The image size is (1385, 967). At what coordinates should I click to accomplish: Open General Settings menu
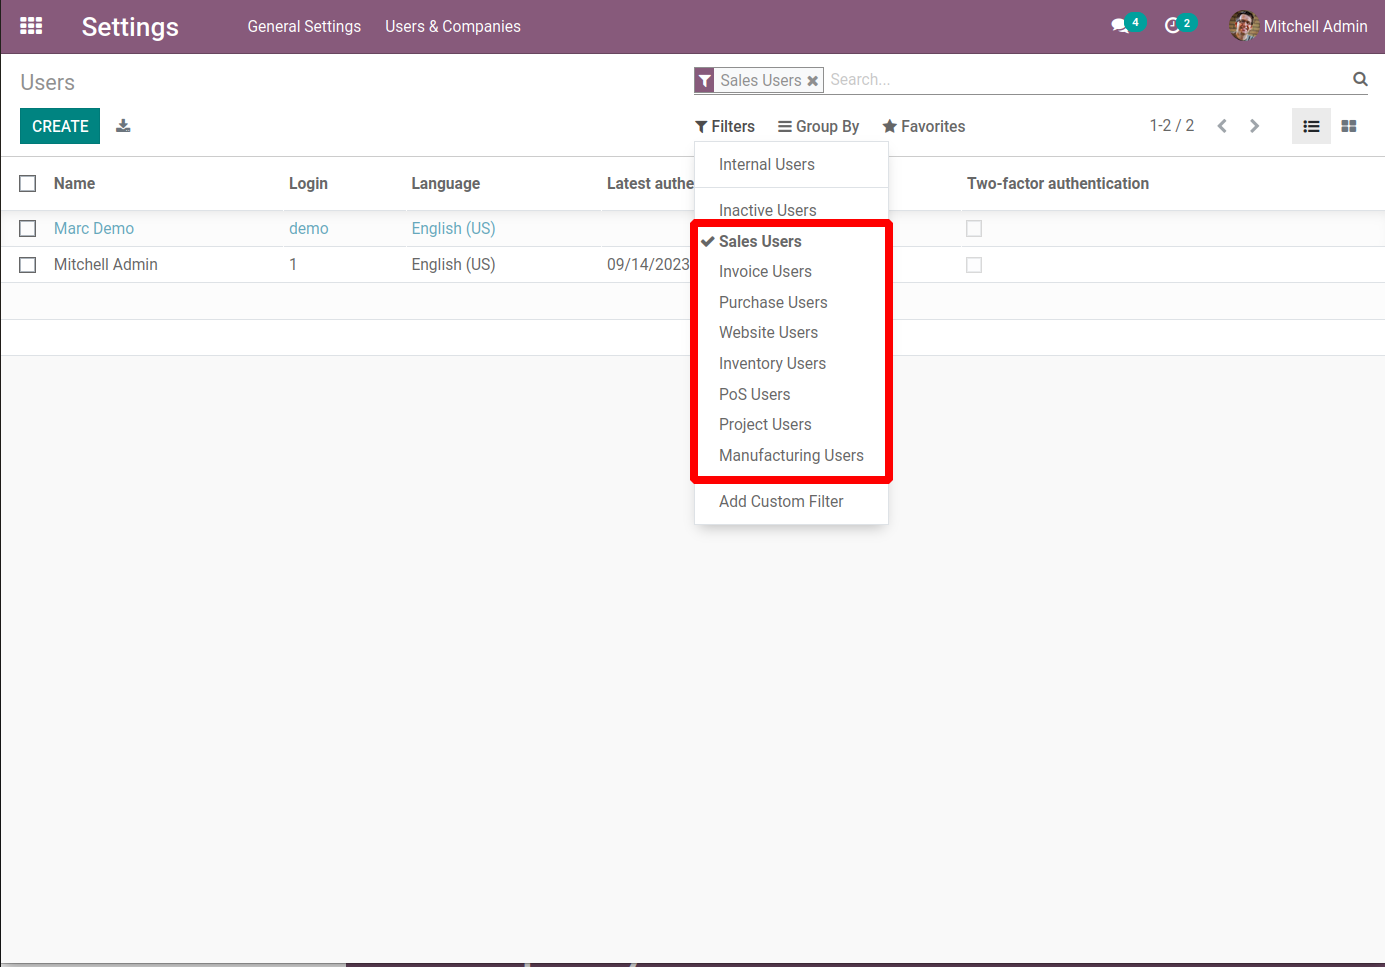304,26
